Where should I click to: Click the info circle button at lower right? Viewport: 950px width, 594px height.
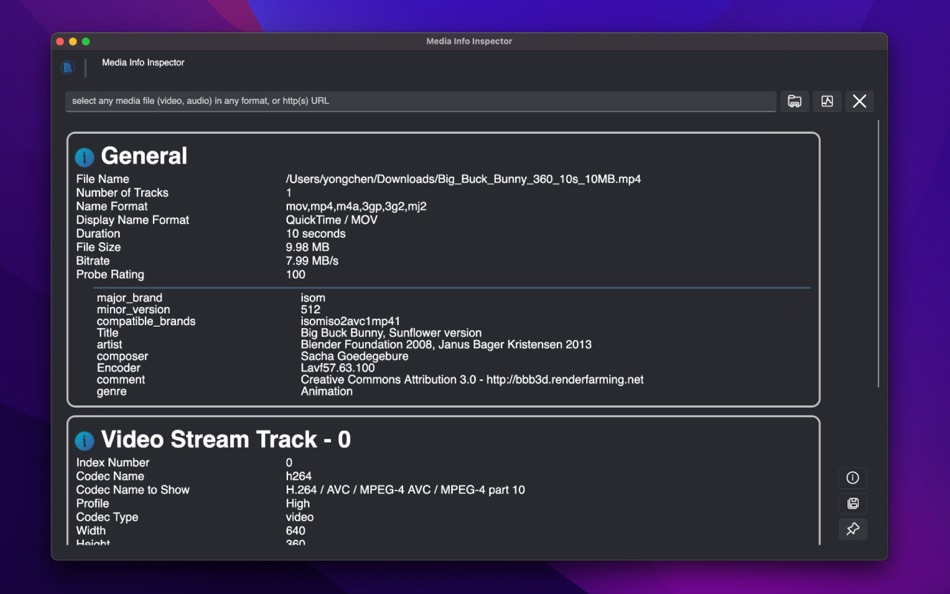[x=852, y=478]
